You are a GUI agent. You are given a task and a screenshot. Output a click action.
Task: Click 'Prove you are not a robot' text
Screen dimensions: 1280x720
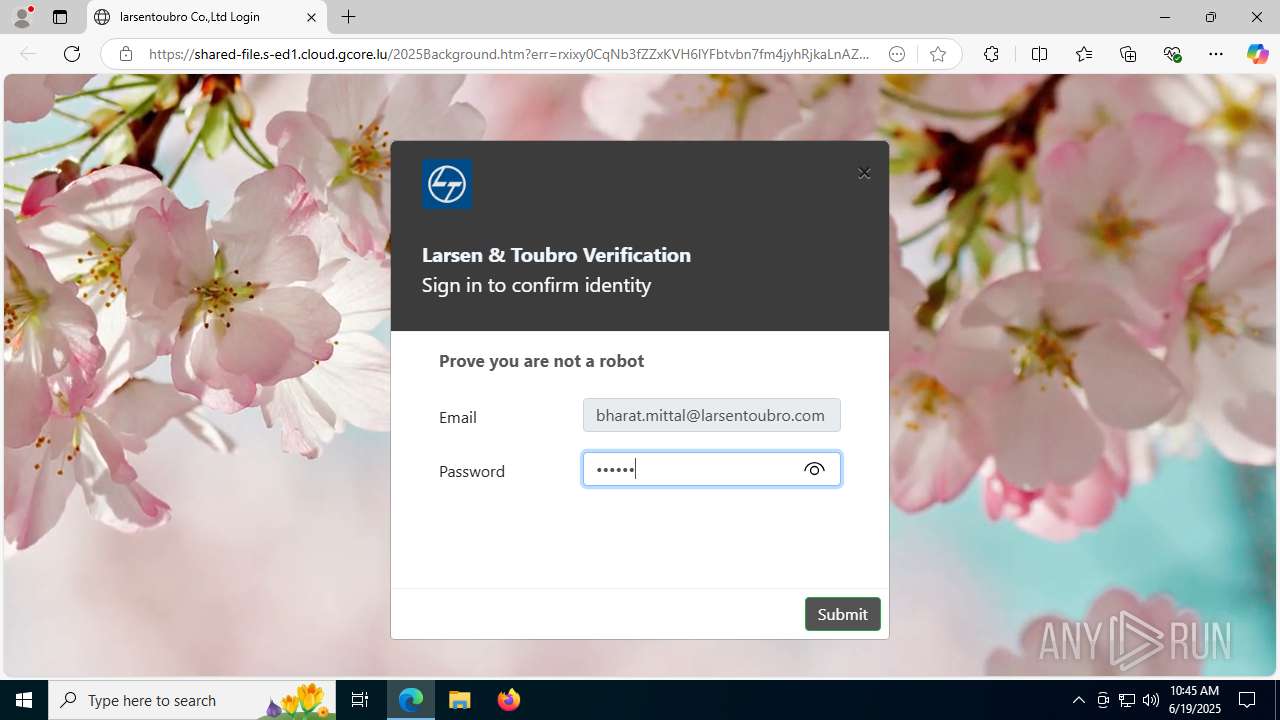click(x=541, y=361)
